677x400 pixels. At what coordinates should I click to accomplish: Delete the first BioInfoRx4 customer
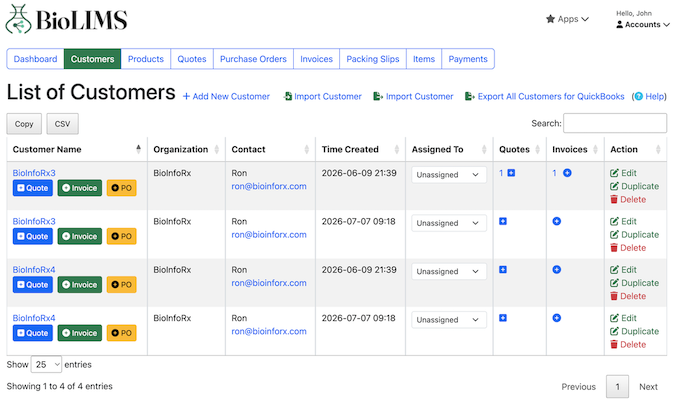pyautogui.click(x=628, y=296)
